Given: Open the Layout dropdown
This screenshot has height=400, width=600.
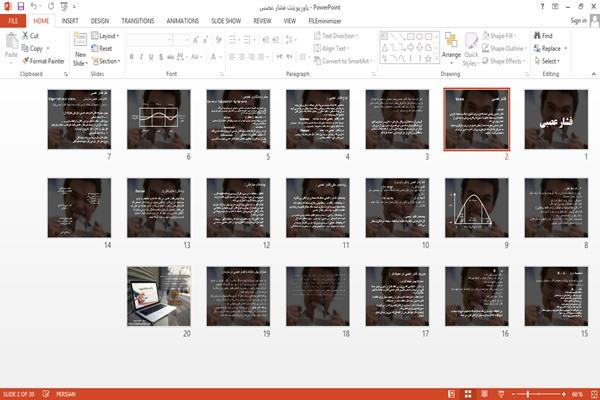Looking at the screenshot, I should (x=105, y=36).
